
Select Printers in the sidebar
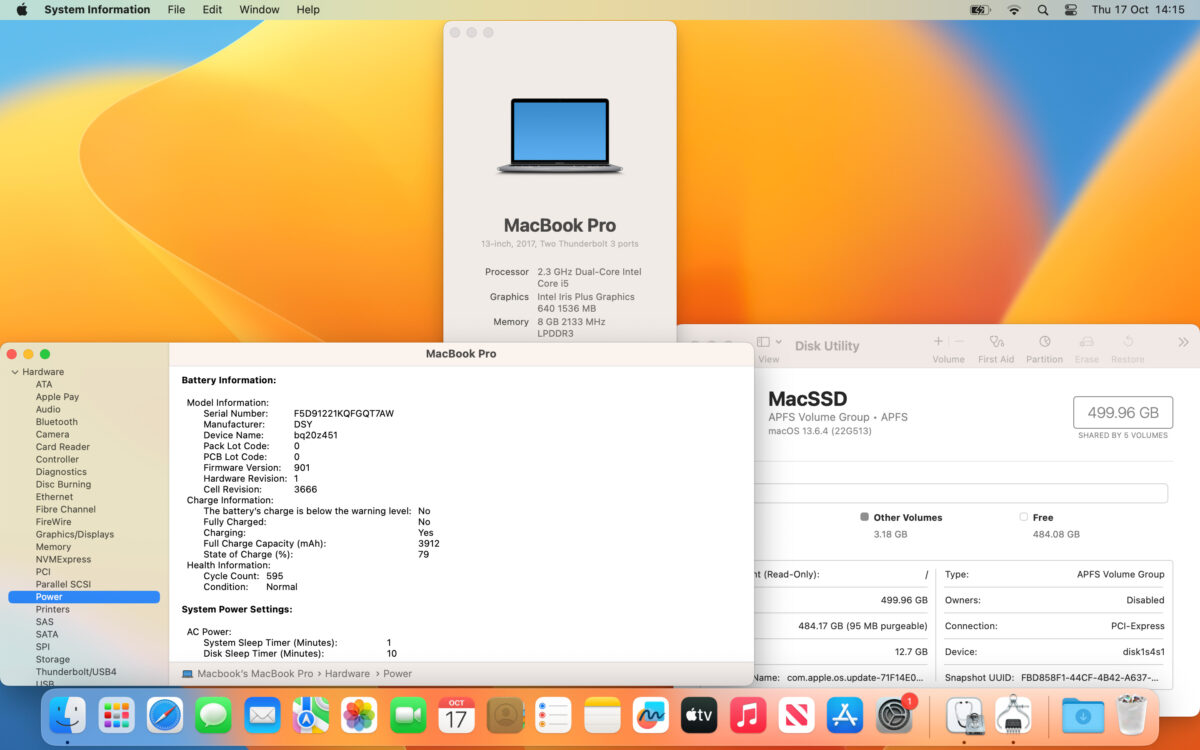(x=52, y=609)
